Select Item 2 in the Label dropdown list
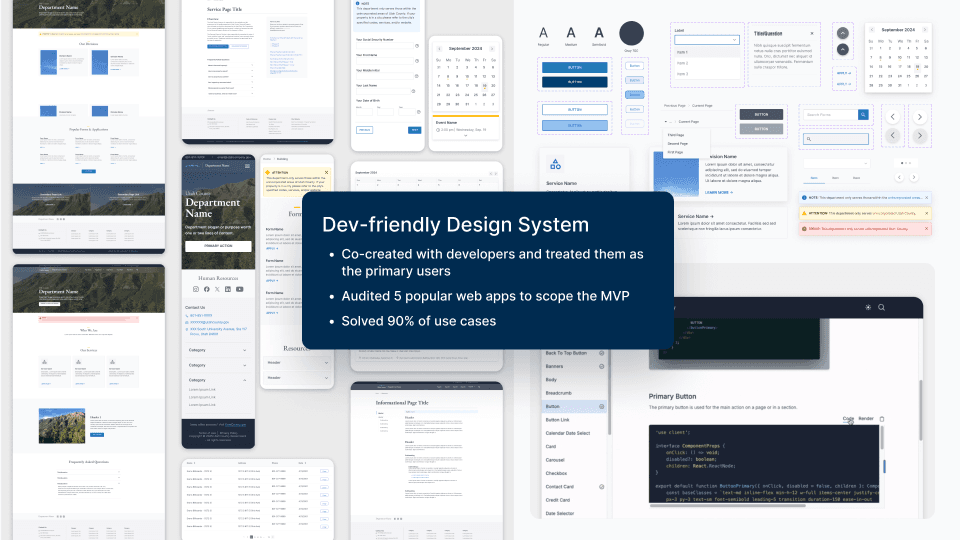This screenshot has width=960, height=540. [707, 63]
